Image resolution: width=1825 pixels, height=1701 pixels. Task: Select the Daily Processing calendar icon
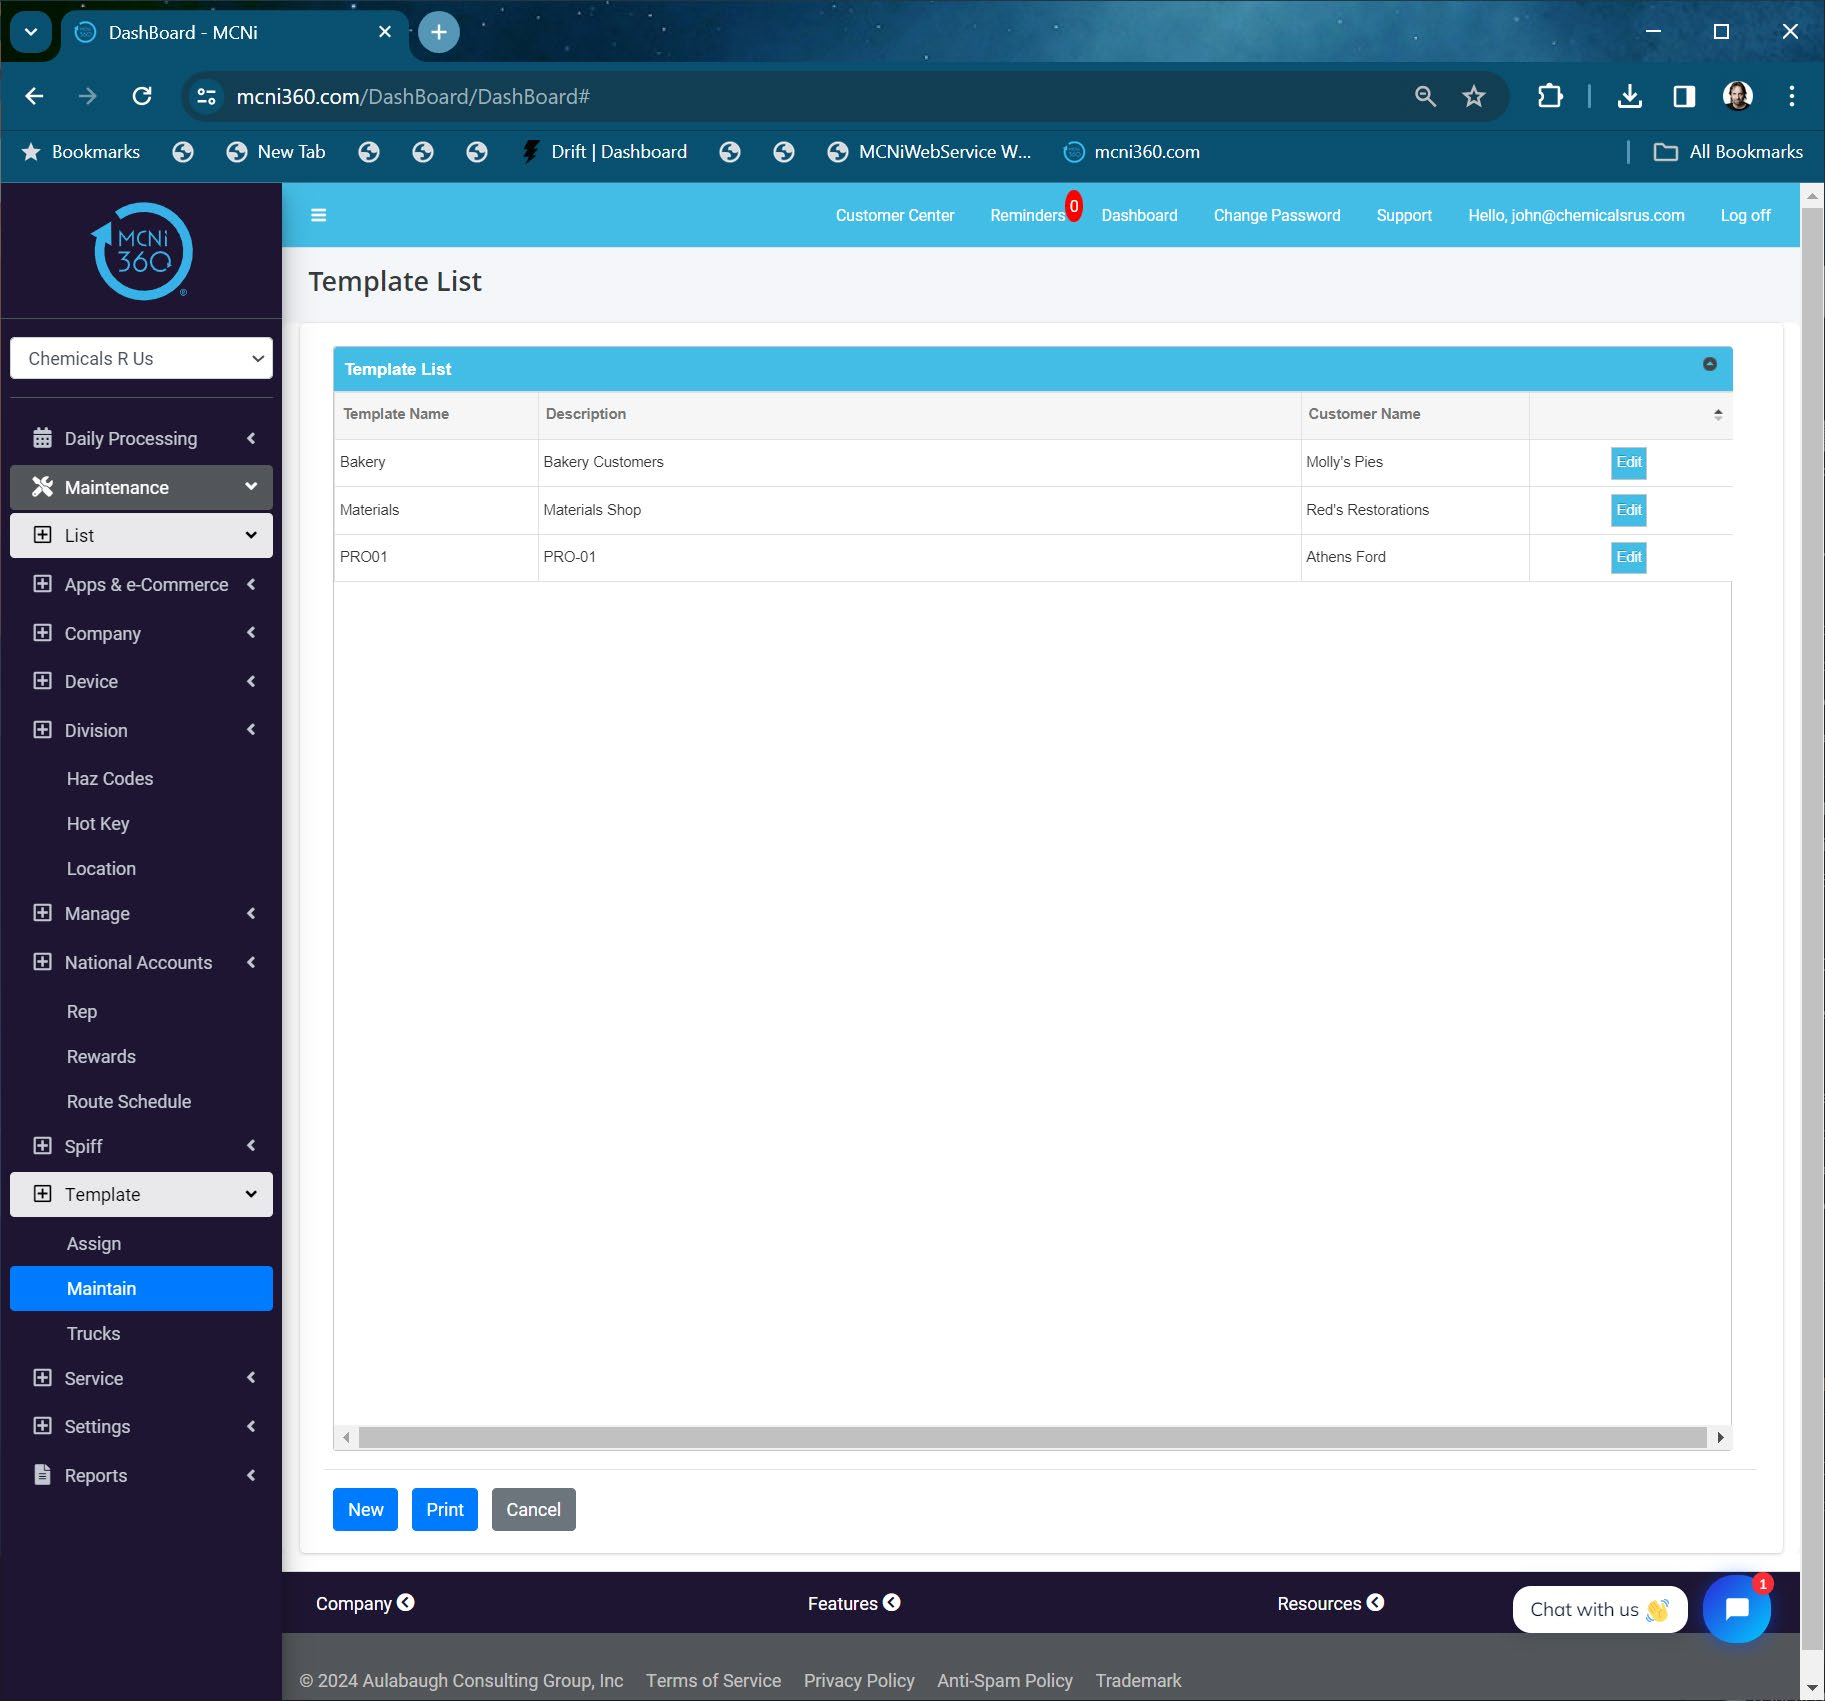(42, 437)
